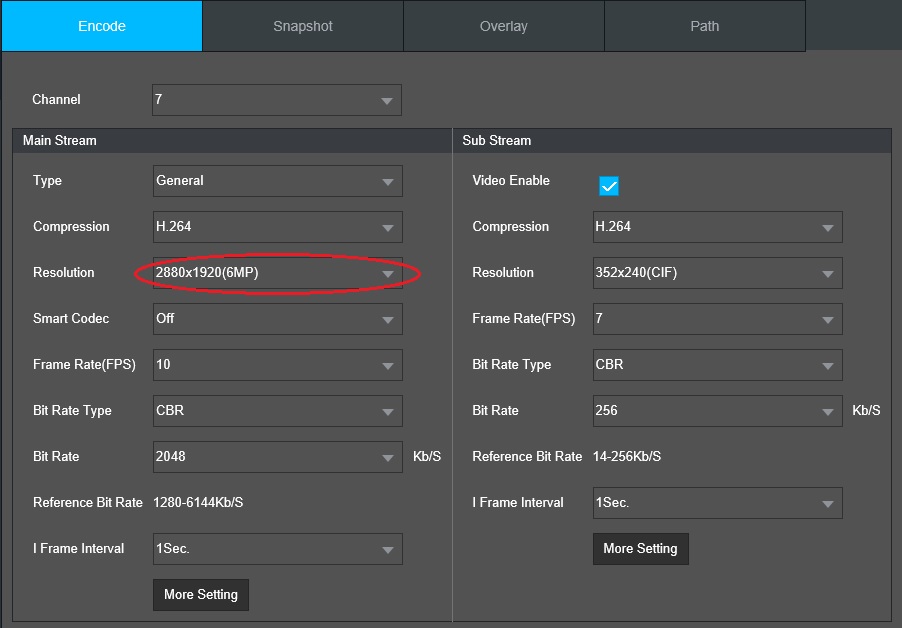Image resolution: width=902 pixels, height=628 pixels.
Task: Change the Main Stream Resolution dropdown
Action: click(x=277, y=273)
